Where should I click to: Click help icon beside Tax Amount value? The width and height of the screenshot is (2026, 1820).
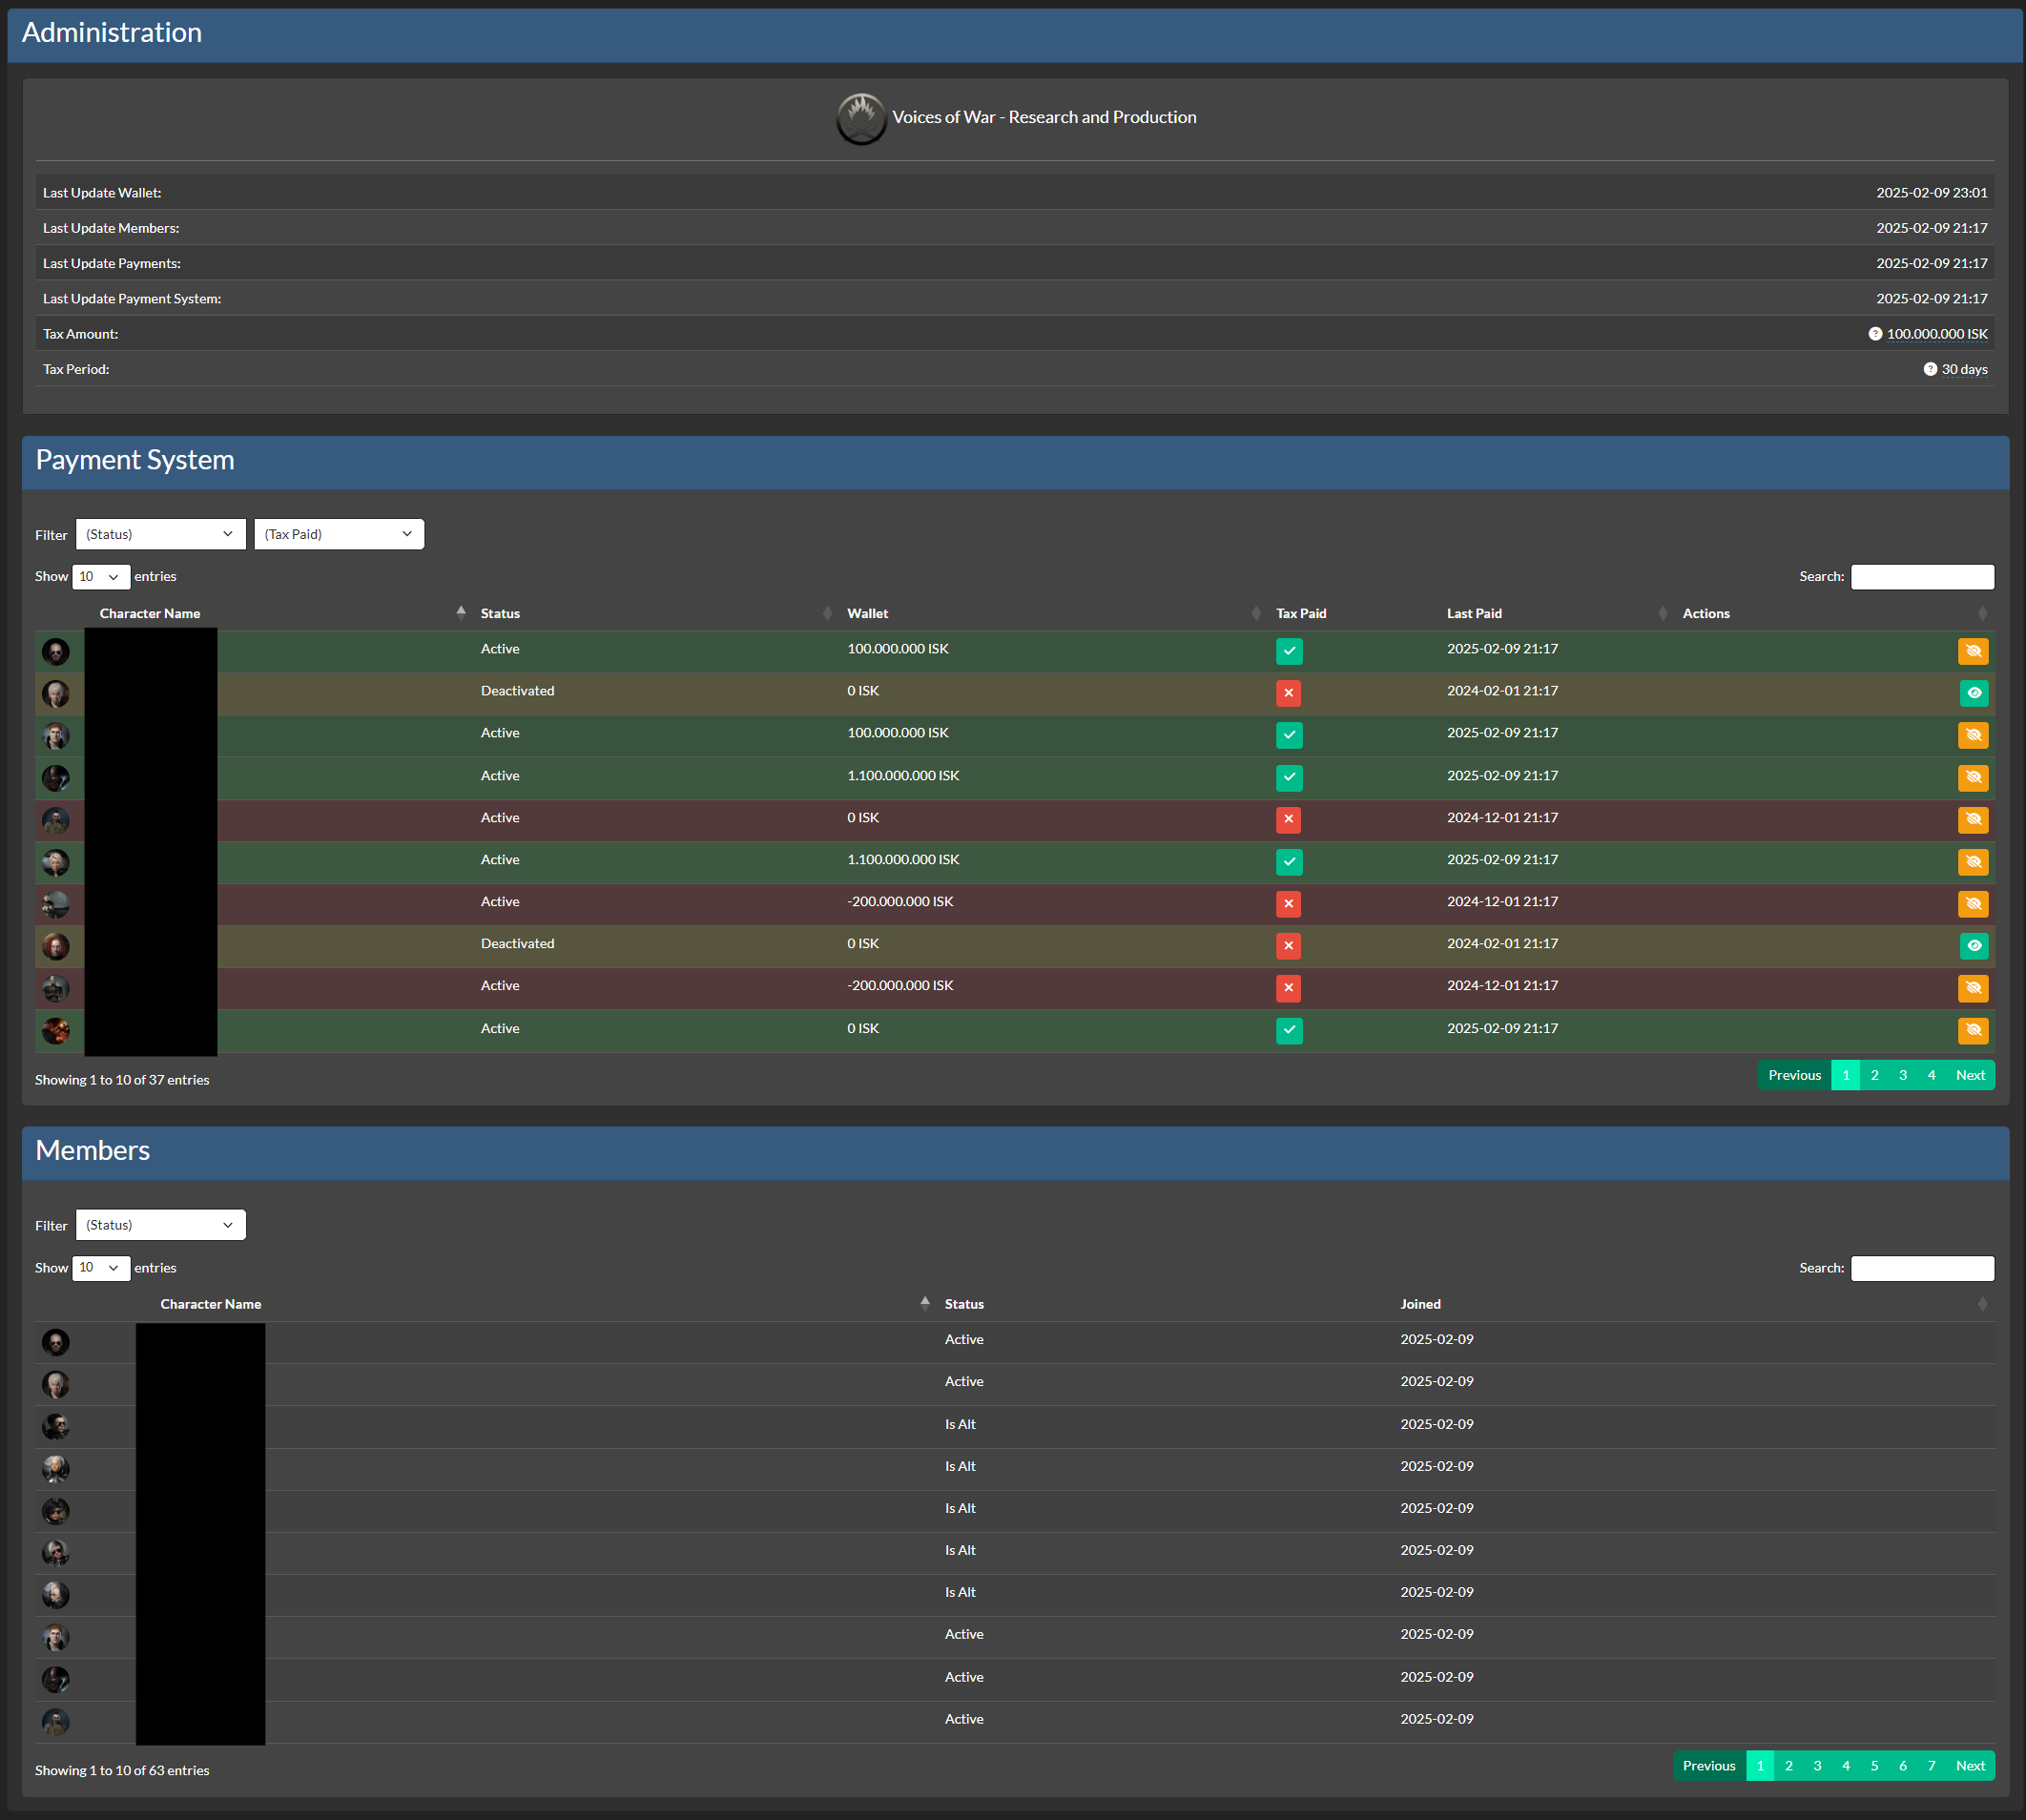click(x=1875, y=334)
